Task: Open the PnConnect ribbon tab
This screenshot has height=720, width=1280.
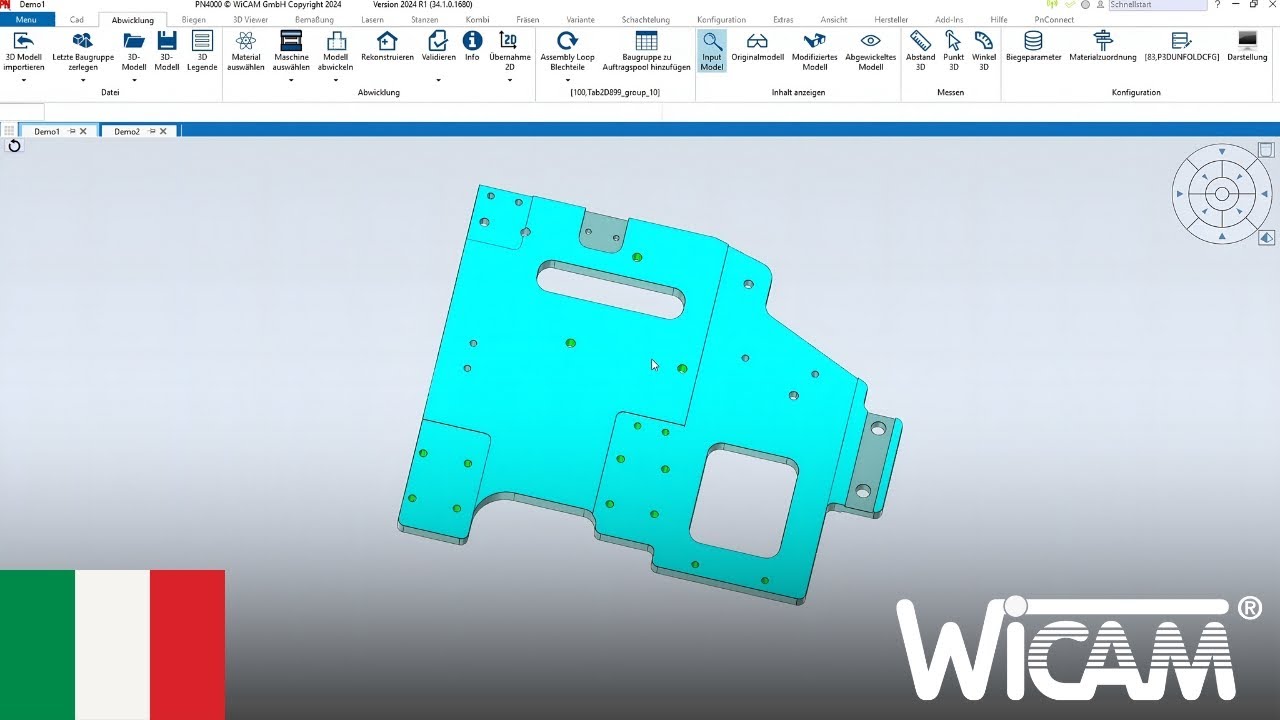Action: tap(1054, 20)
